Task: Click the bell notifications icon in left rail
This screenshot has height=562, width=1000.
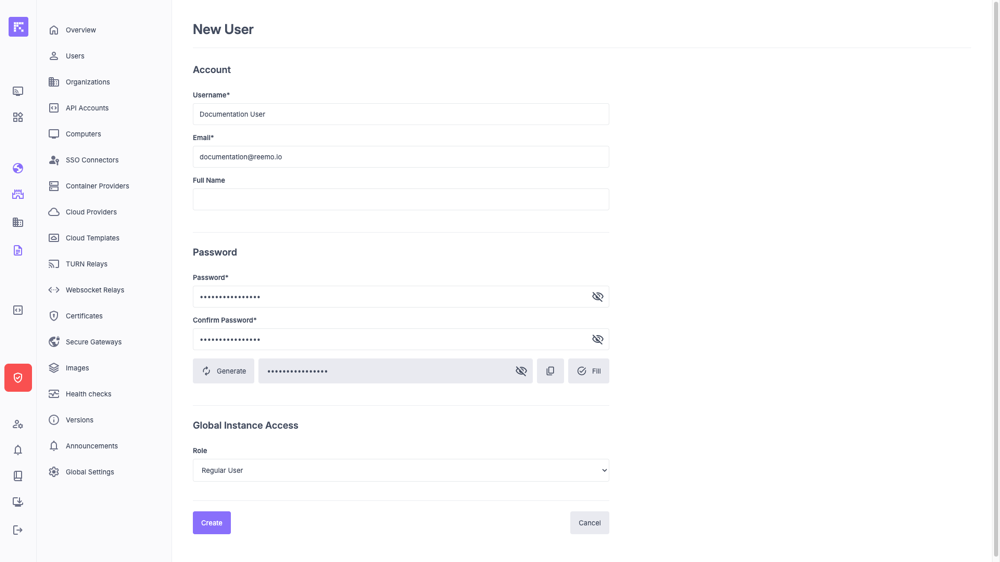Action: (18, 450)
